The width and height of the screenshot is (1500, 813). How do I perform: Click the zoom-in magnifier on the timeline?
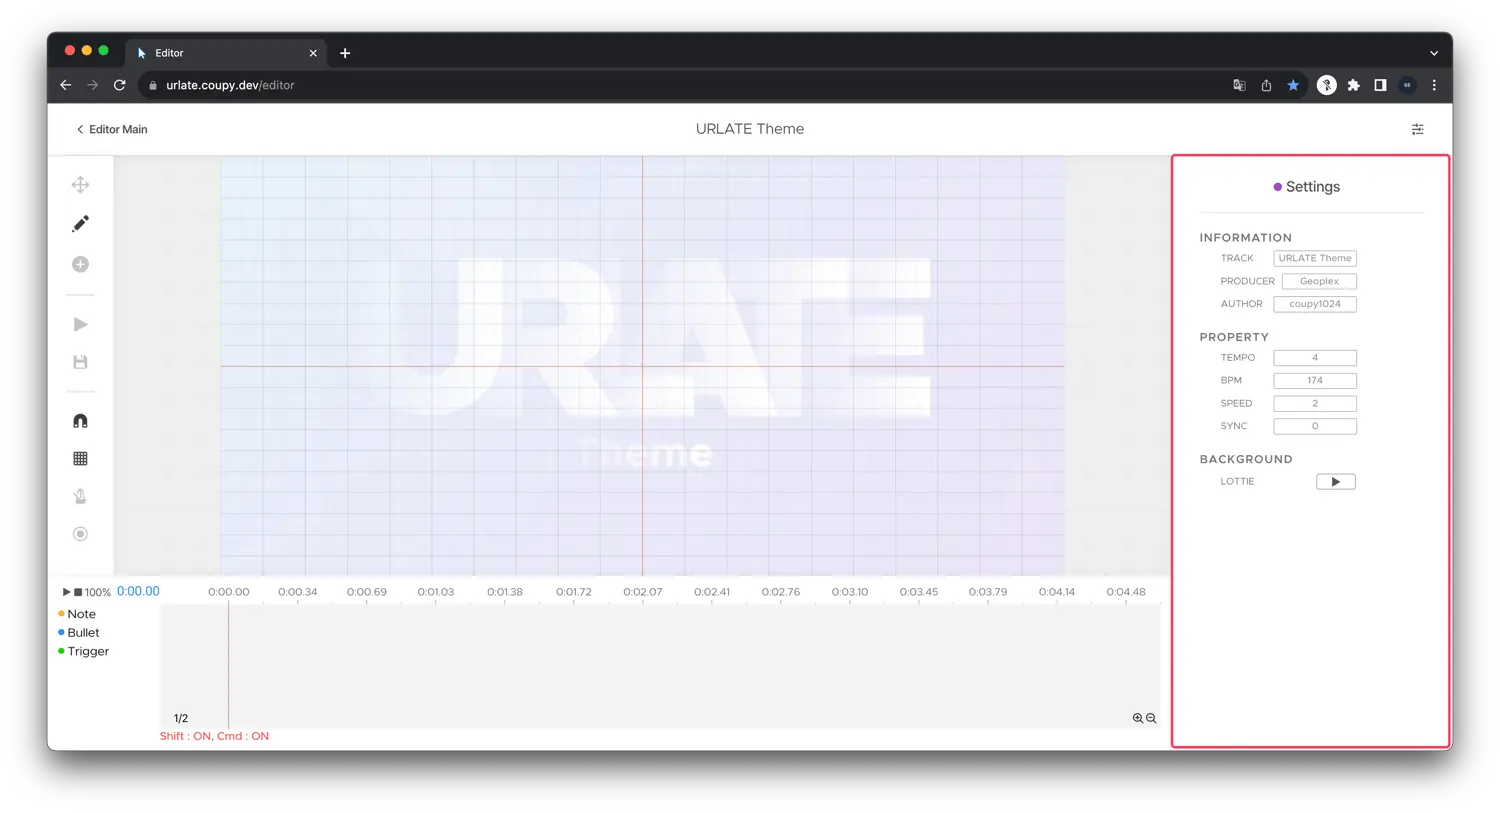pyautogui.click(x=1138, y=718)
